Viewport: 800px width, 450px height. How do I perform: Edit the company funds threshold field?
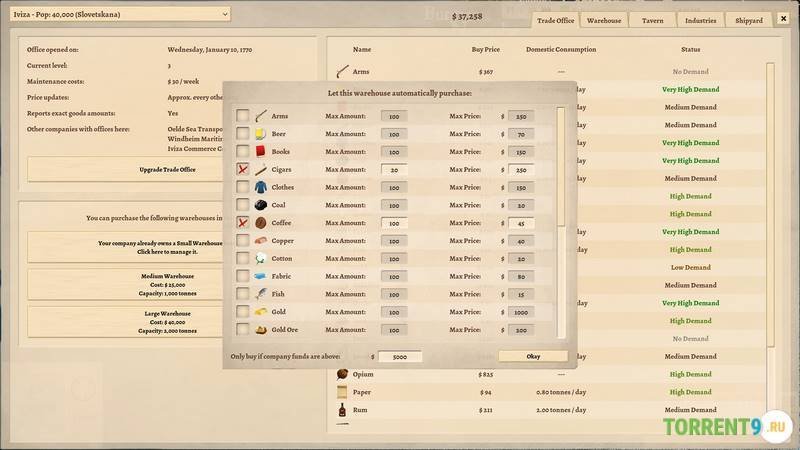click(400, 356)
